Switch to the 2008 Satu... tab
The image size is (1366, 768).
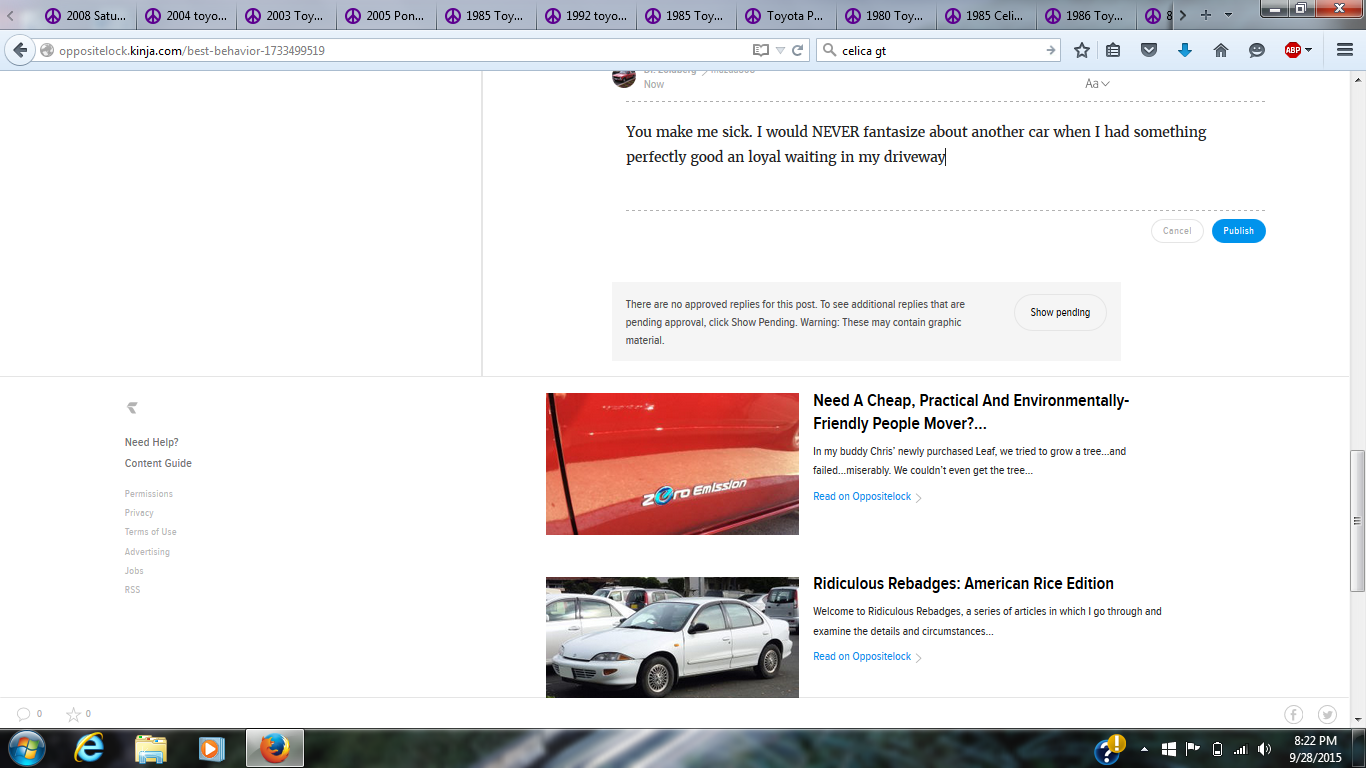pos(85,16)
